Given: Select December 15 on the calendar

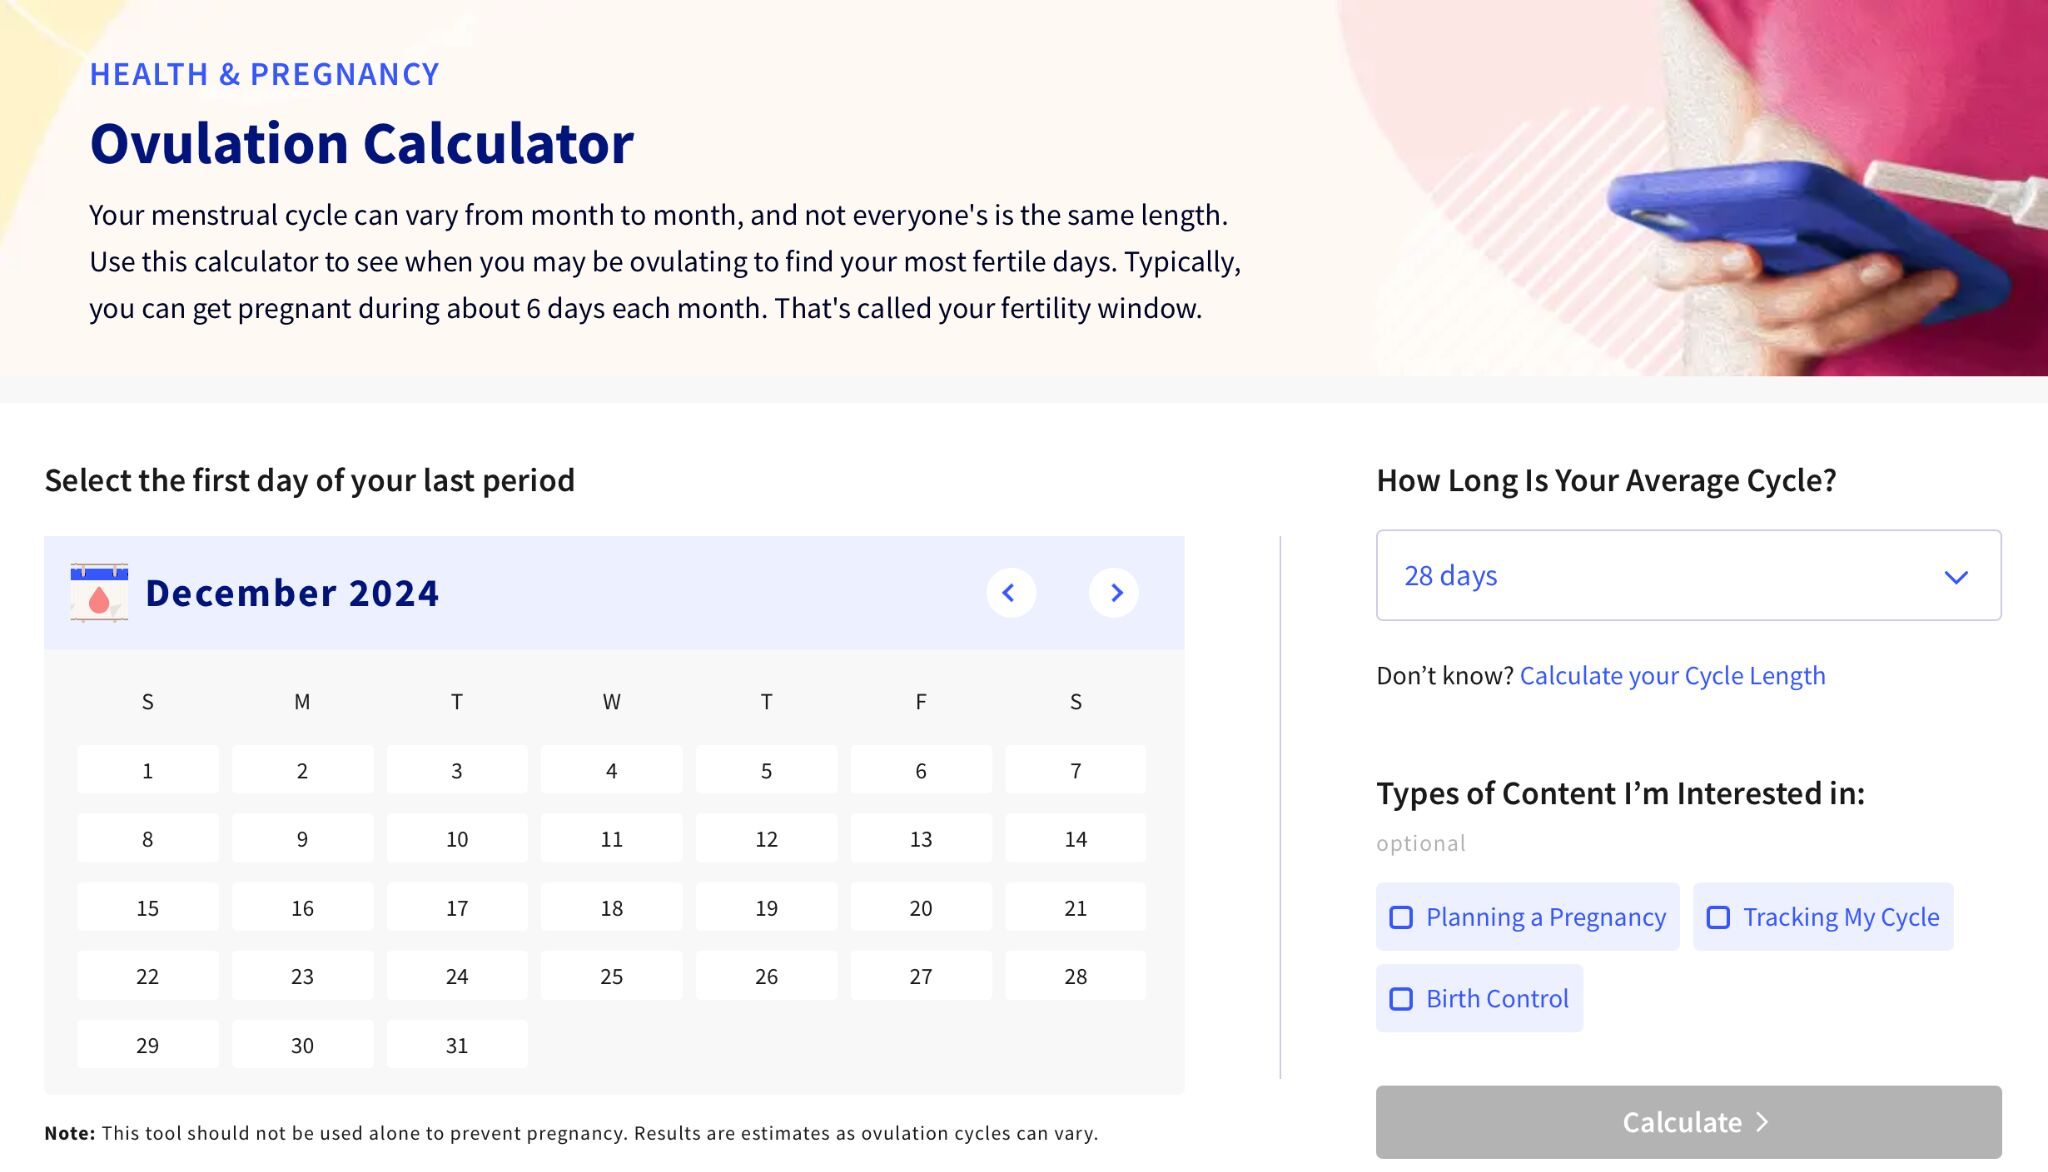Looking at the screenshot, I should [x=148, y=906].
